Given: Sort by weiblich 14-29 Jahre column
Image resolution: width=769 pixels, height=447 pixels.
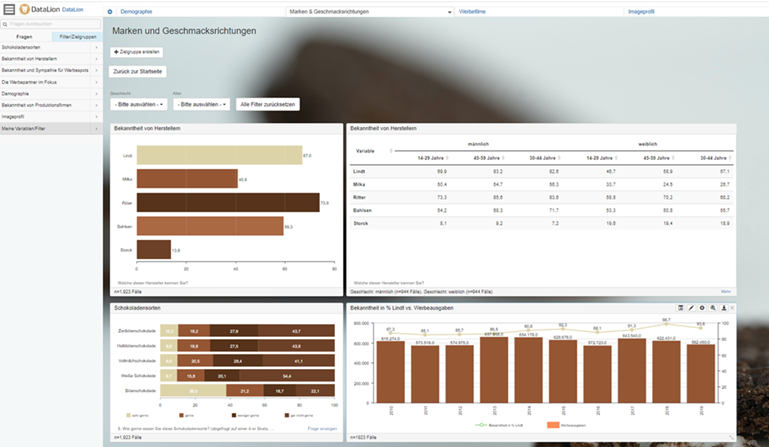Looking at the screenshot, I should [616, 158].
